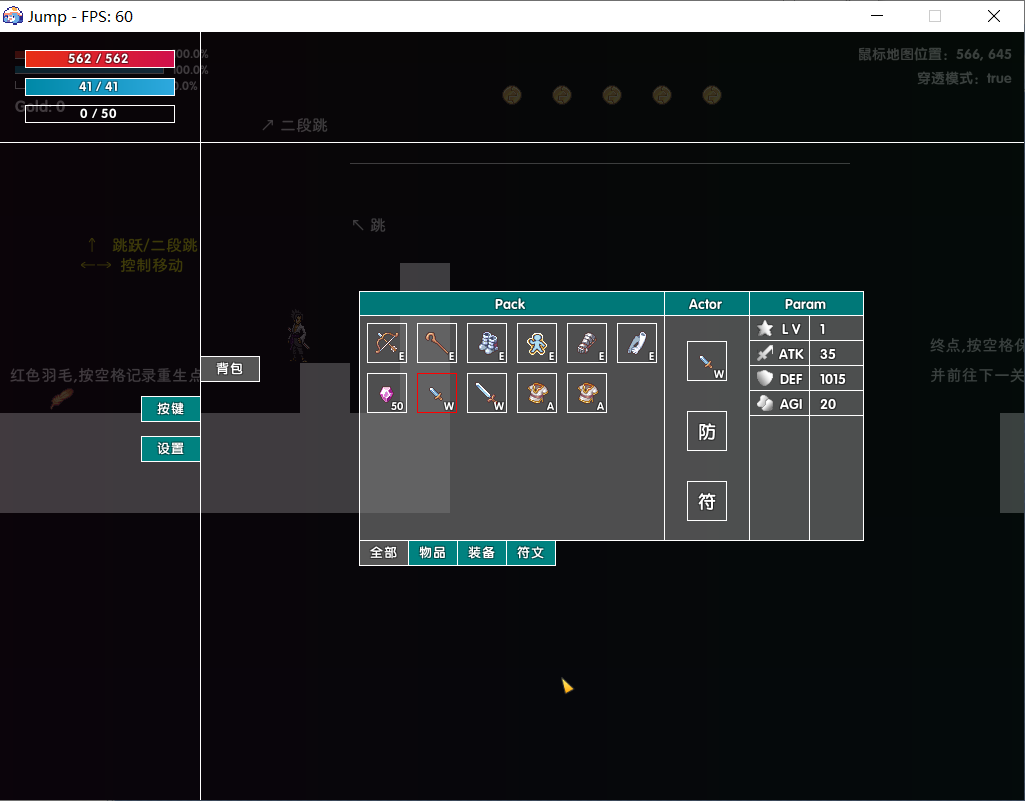Open the 防 armor slot under Actor
Screen dimensions: 1025x801
point(707,431)
